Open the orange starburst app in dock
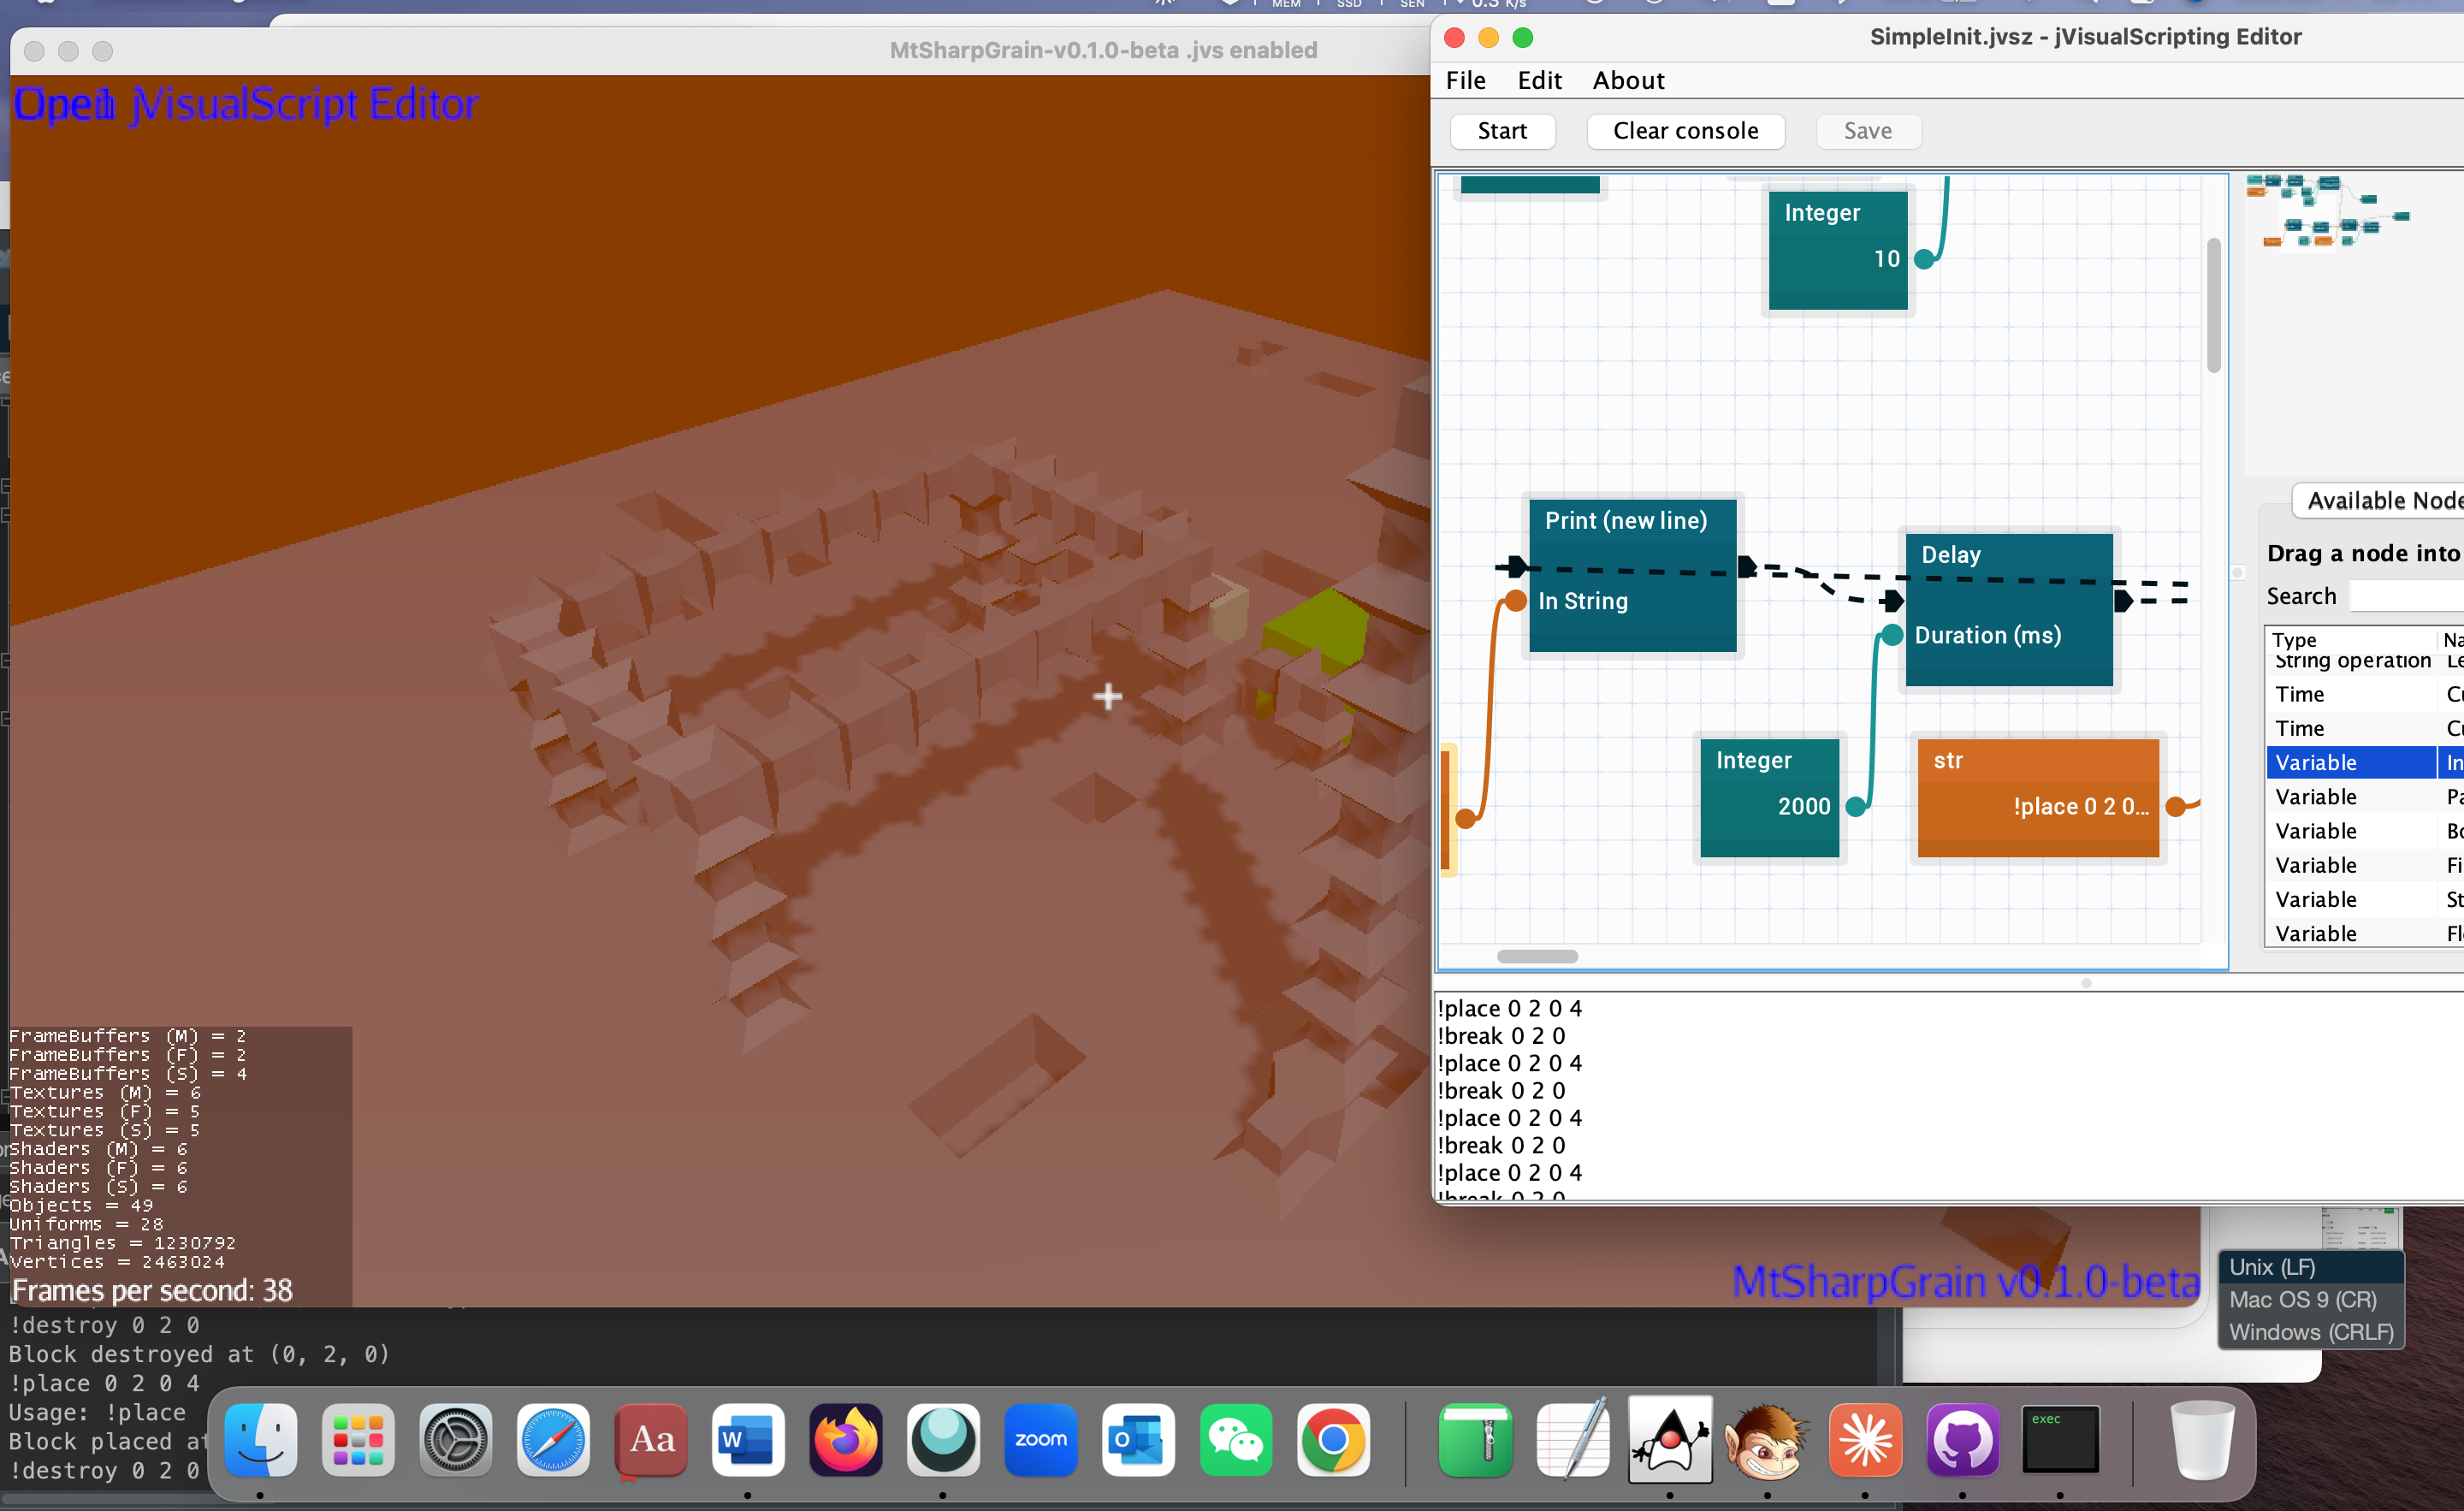This screenshot has width=2464, height=1511. coord(1865,1440)
